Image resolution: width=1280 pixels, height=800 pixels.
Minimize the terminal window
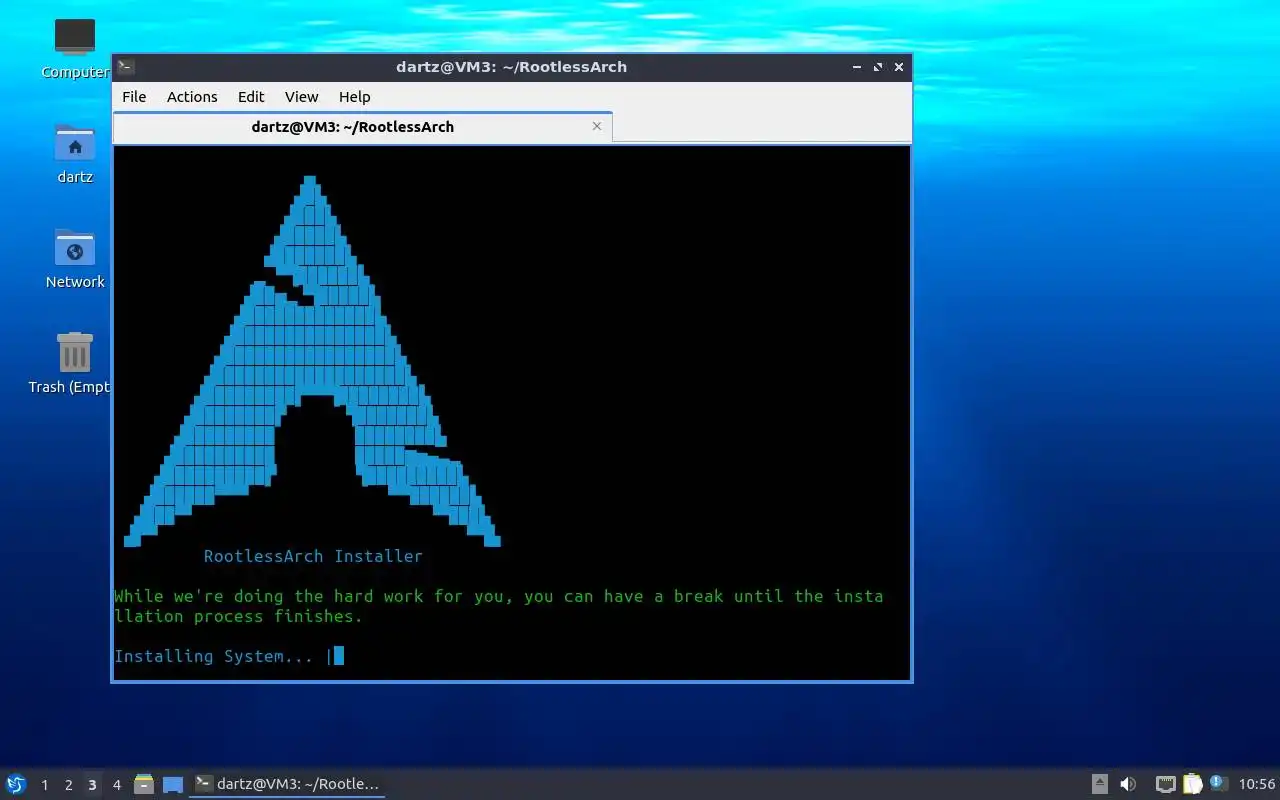(x=857, y=67)
